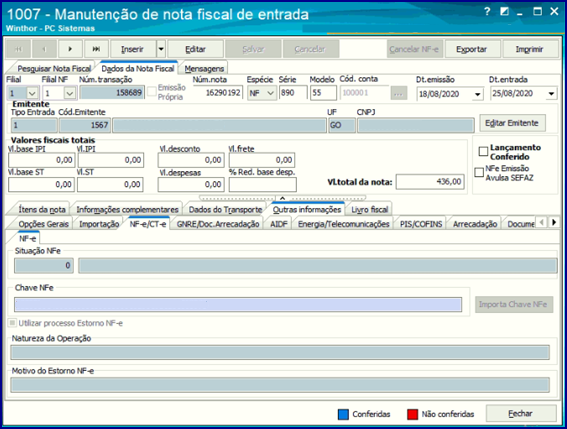Screen dimensions: 567x429
Task: Collapse the header panel with the splitter arrow
Action: point(282,198)
